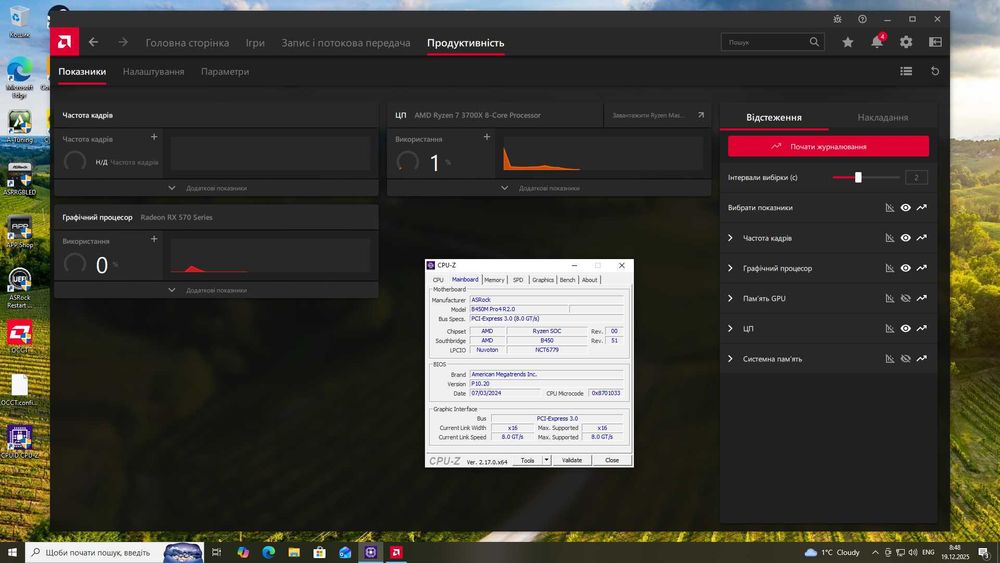
Task: Open Головна сторінка tab
Action: tap(187, 43)
